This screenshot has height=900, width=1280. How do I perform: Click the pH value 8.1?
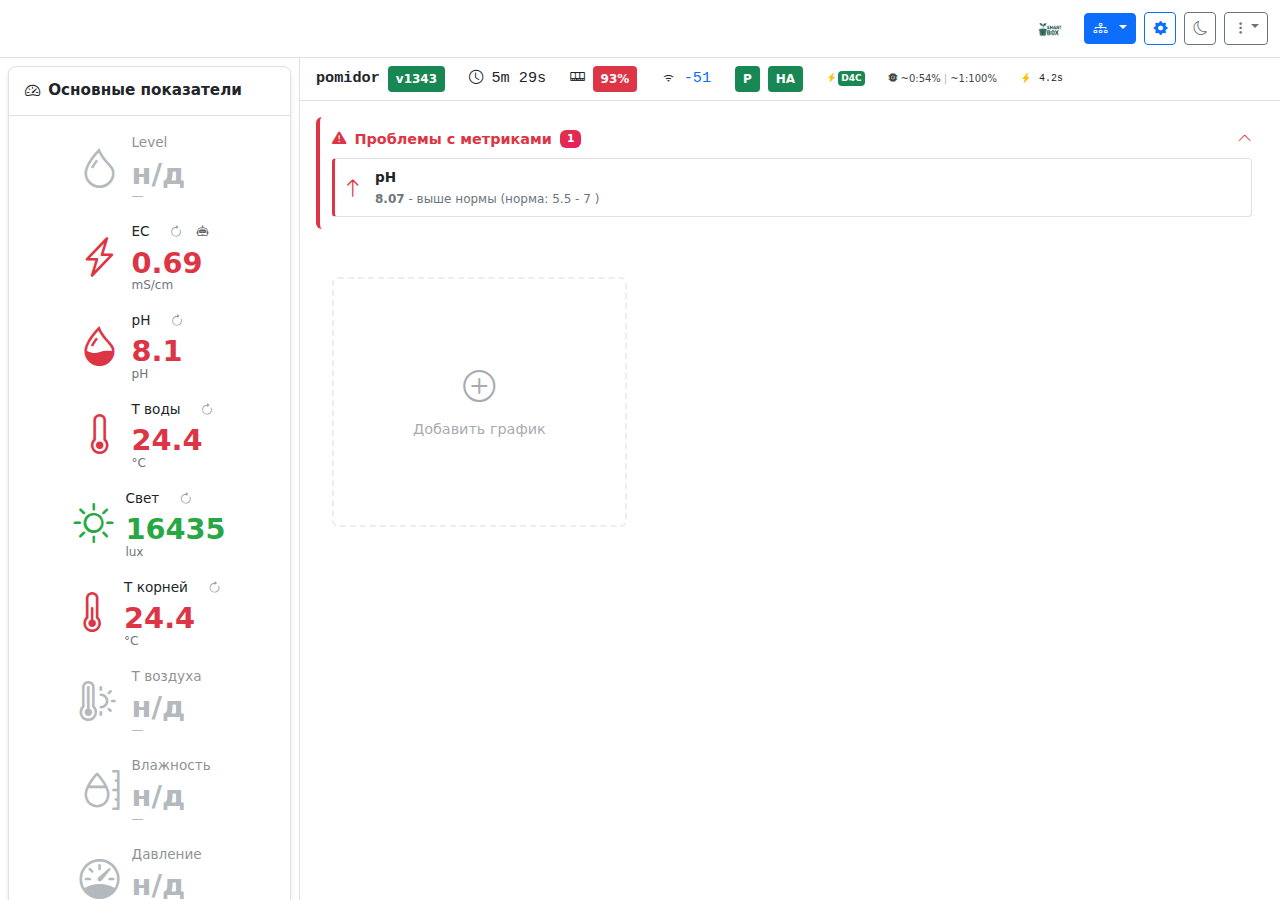(157, 352)
